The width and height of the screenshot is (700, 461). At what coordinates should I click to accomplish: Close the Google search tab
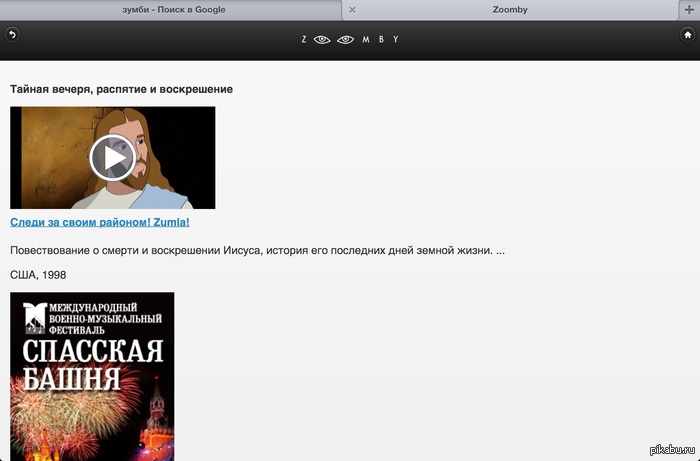click(x=351, y=10)
